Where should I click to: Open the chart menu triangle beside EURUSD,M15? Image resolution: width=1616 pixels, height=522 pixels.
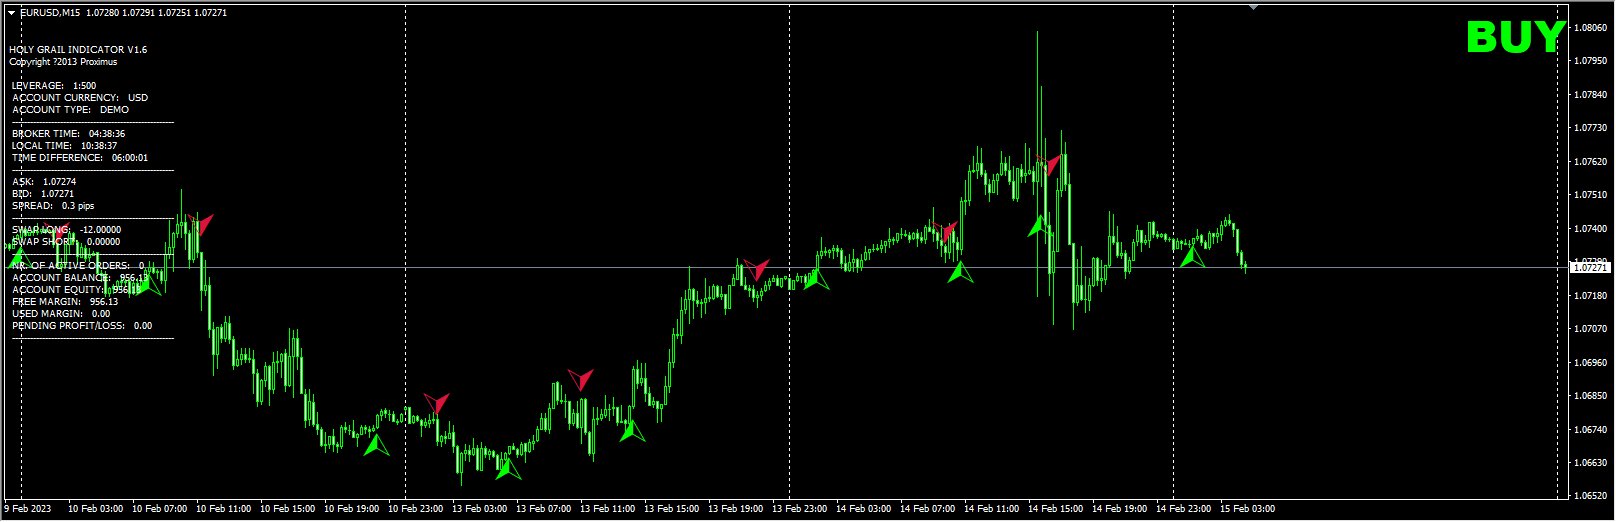coord(11,13)
